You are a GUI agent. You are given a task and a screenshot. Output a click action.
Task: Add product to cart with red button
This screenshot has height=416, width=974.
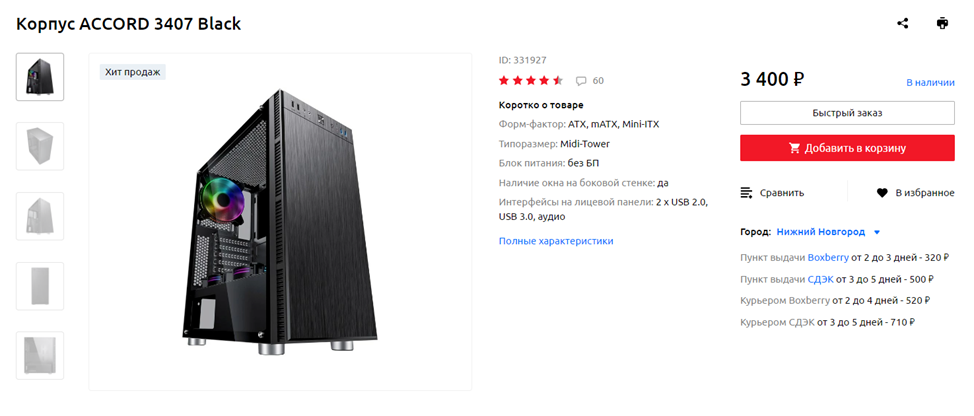847,148
